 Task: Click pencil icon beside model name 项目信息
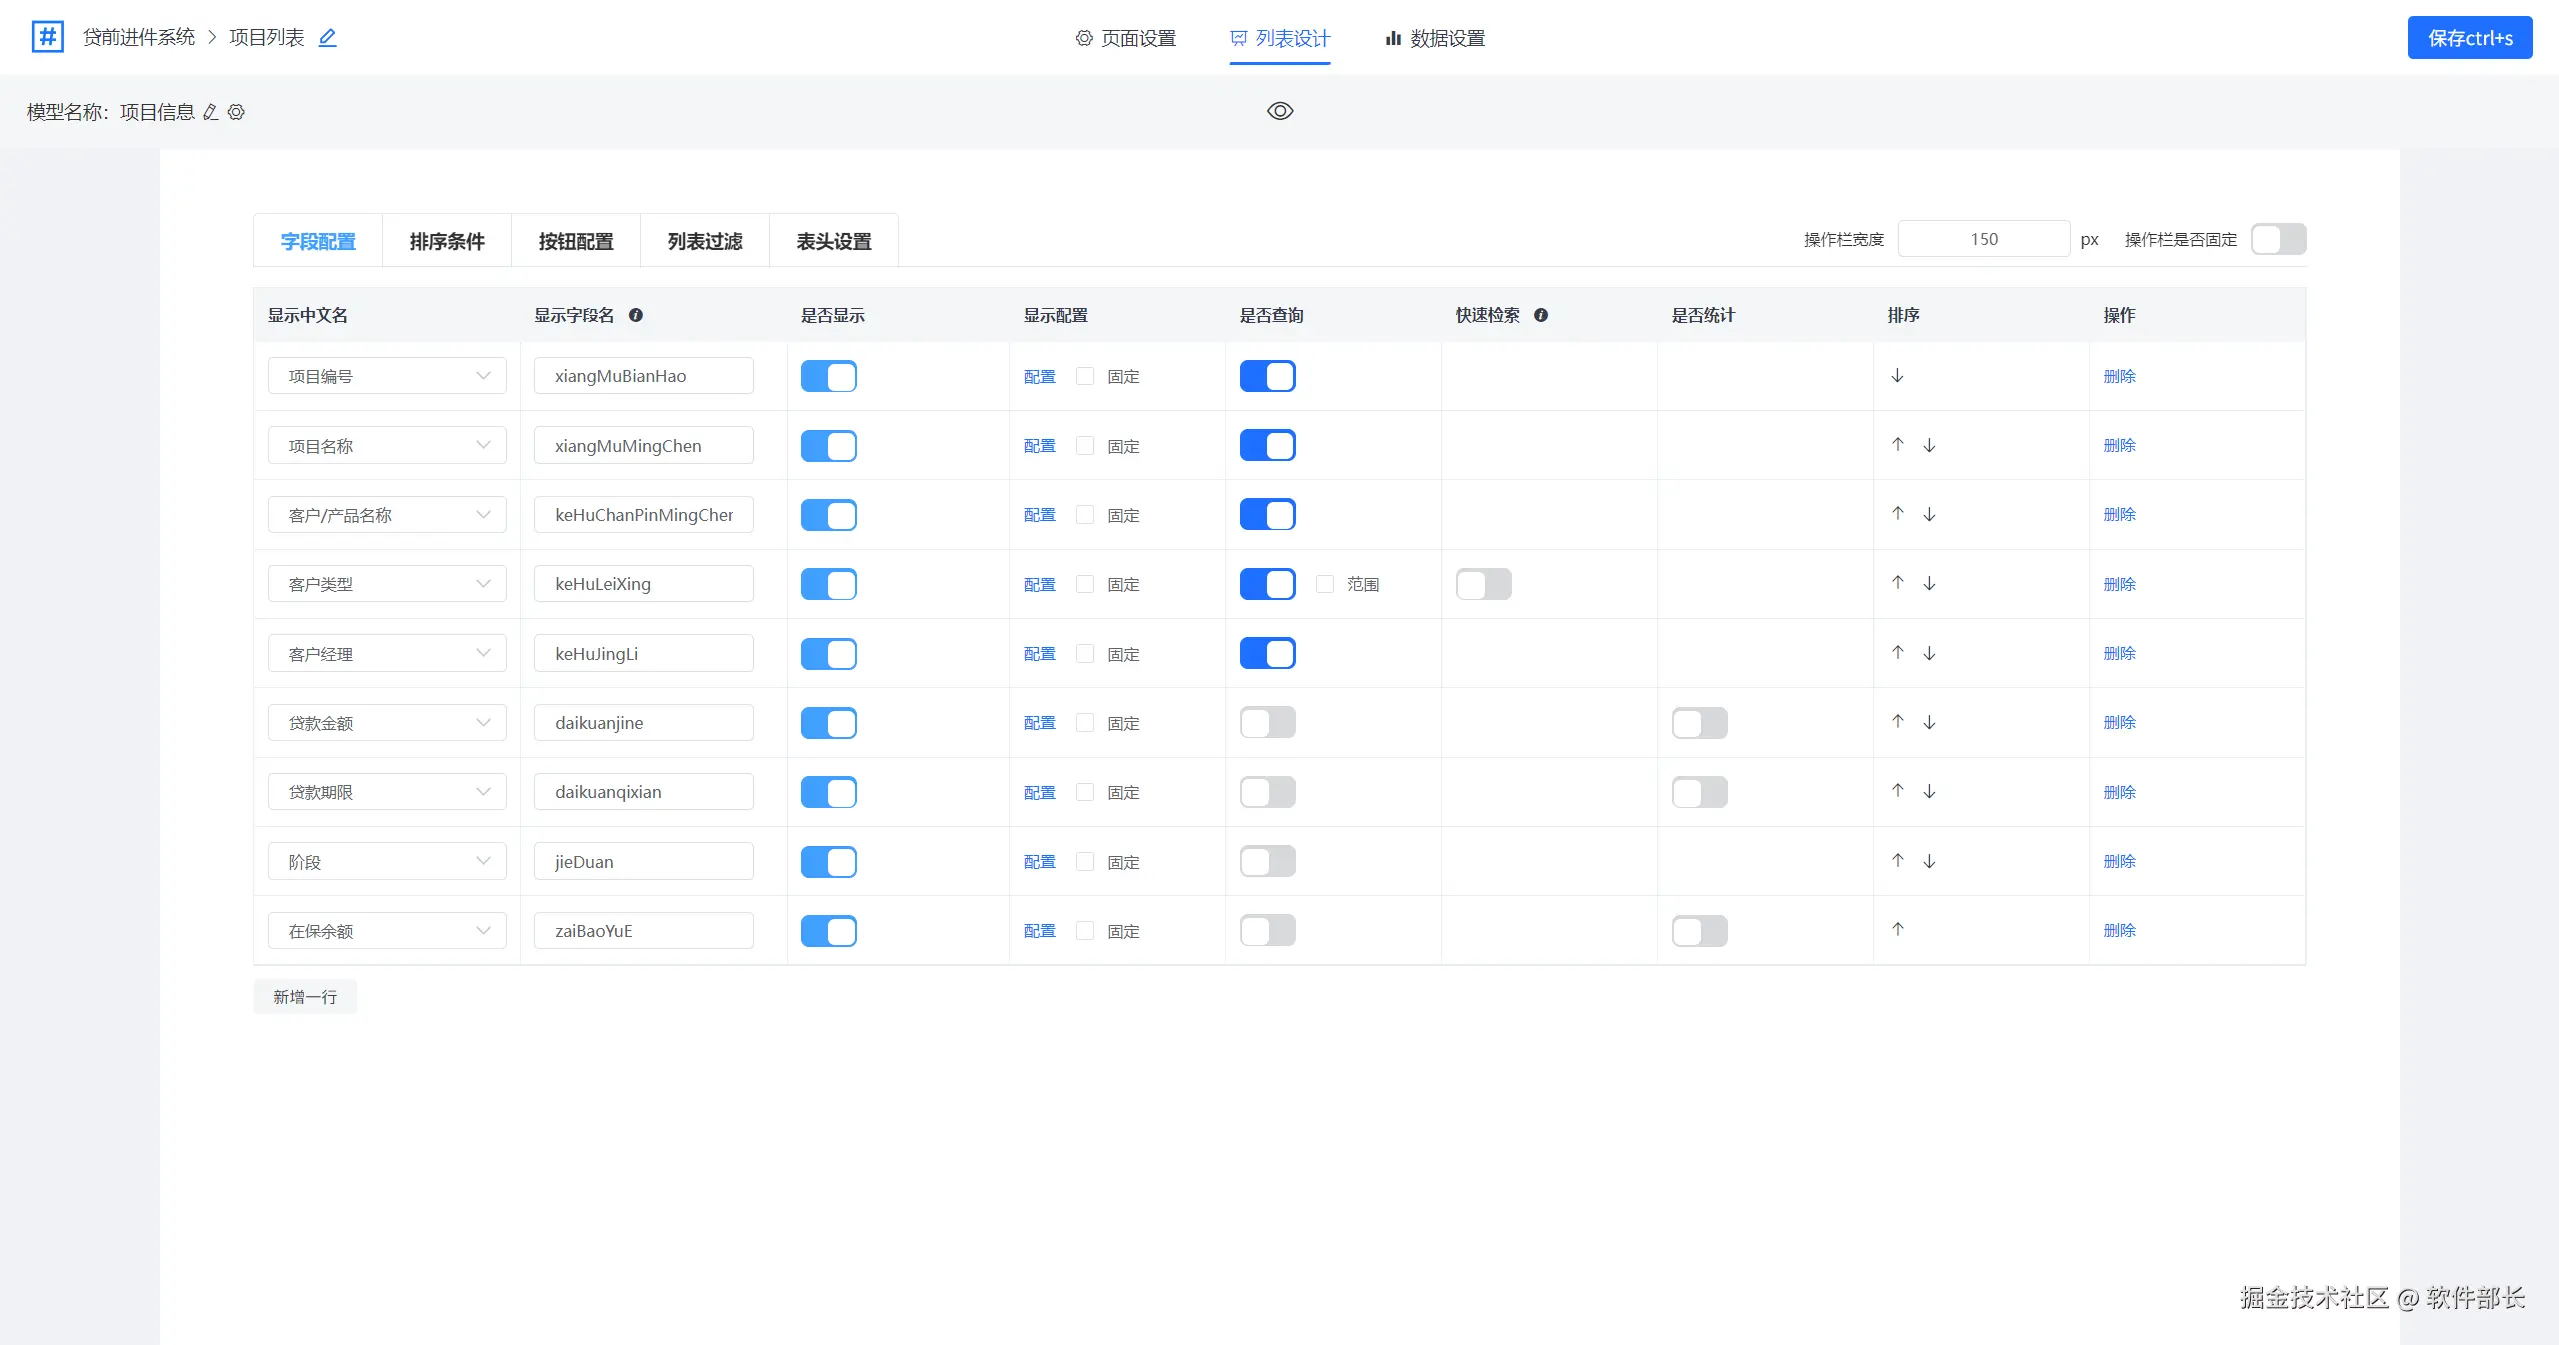coord(210,112)
